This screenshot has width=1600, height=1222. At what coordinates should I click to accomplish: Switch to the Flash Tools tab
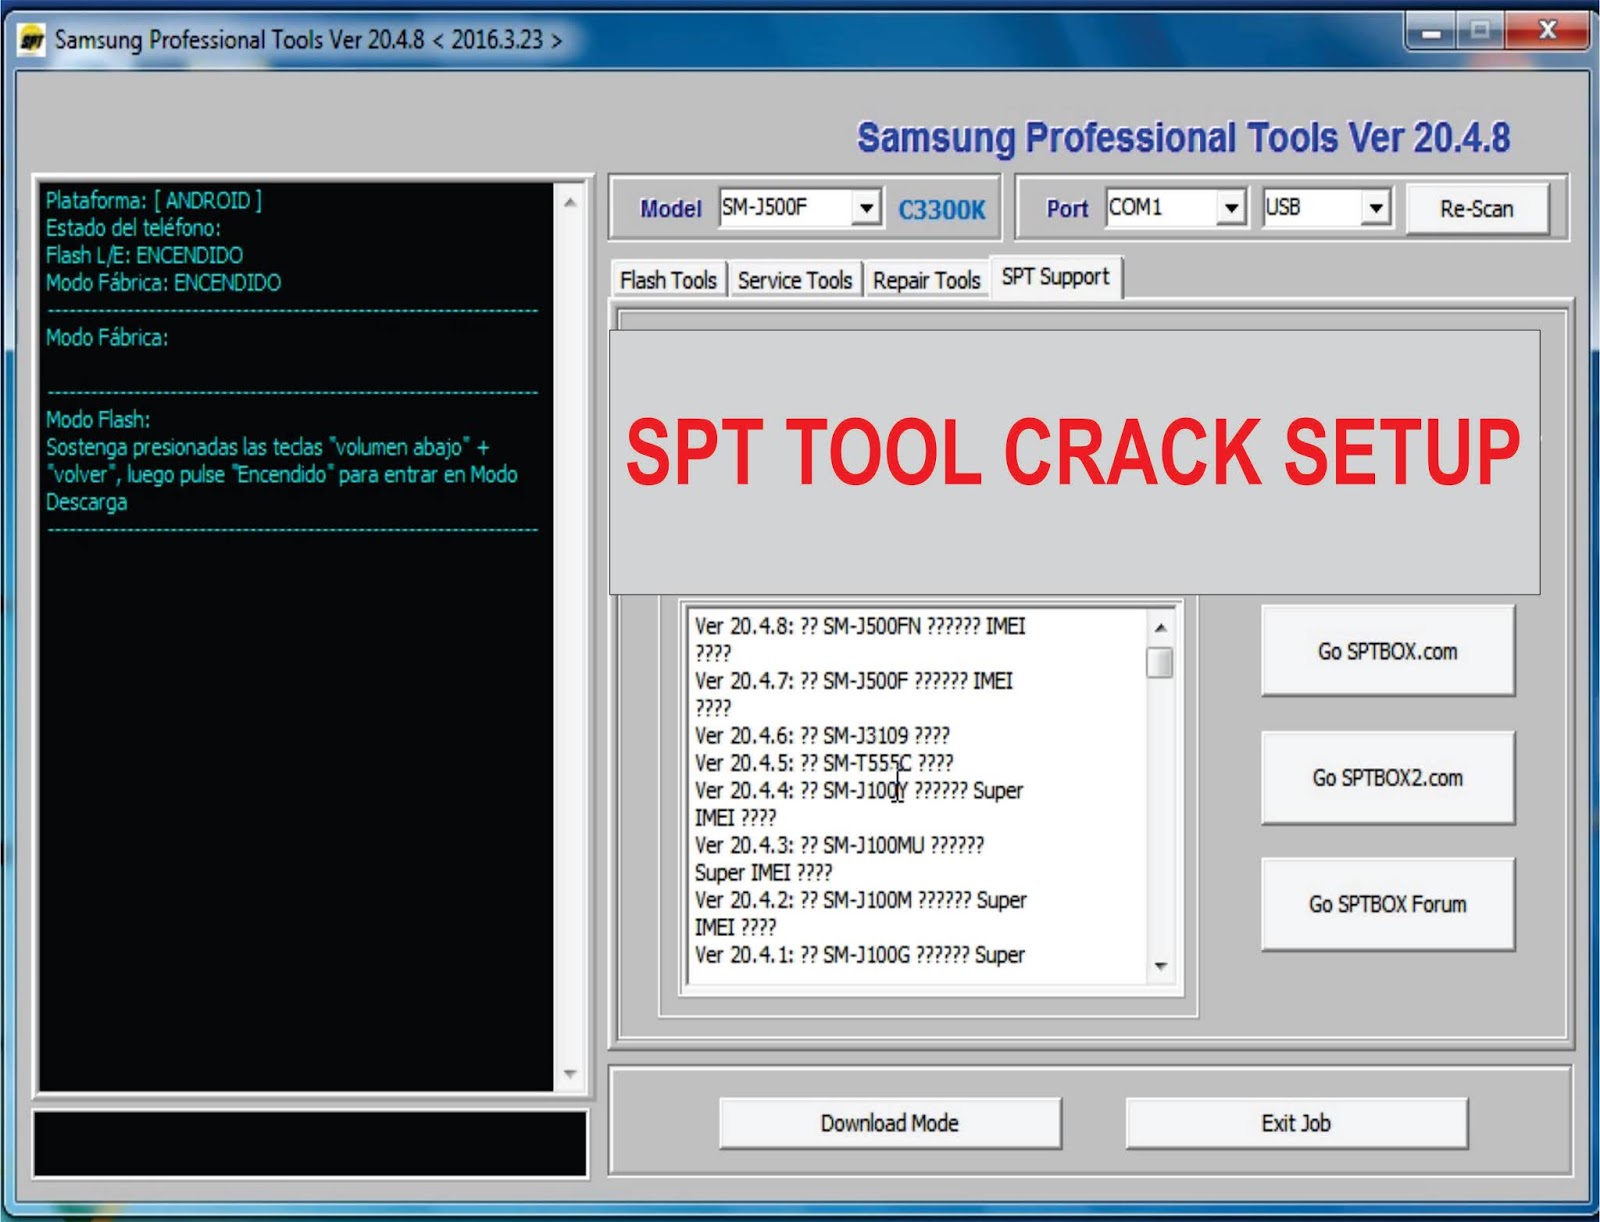(x=667, y=280)
